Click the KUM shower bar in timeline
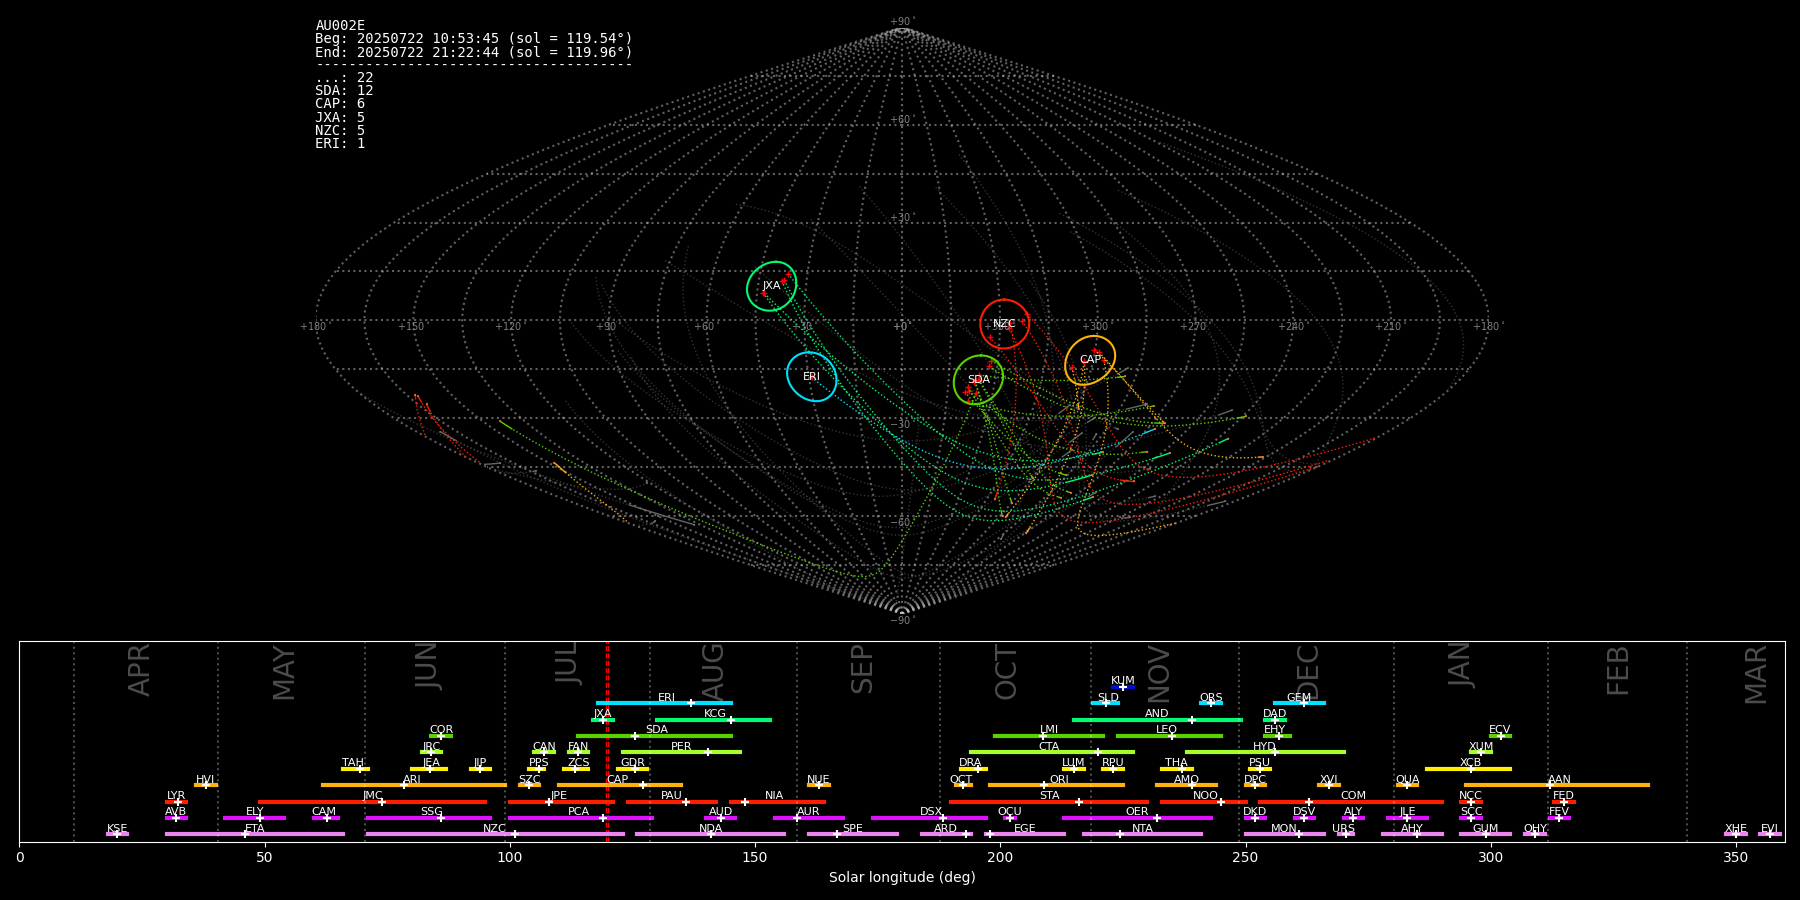The width and height of the screenshot is (1800, 900). (1123, 687)
